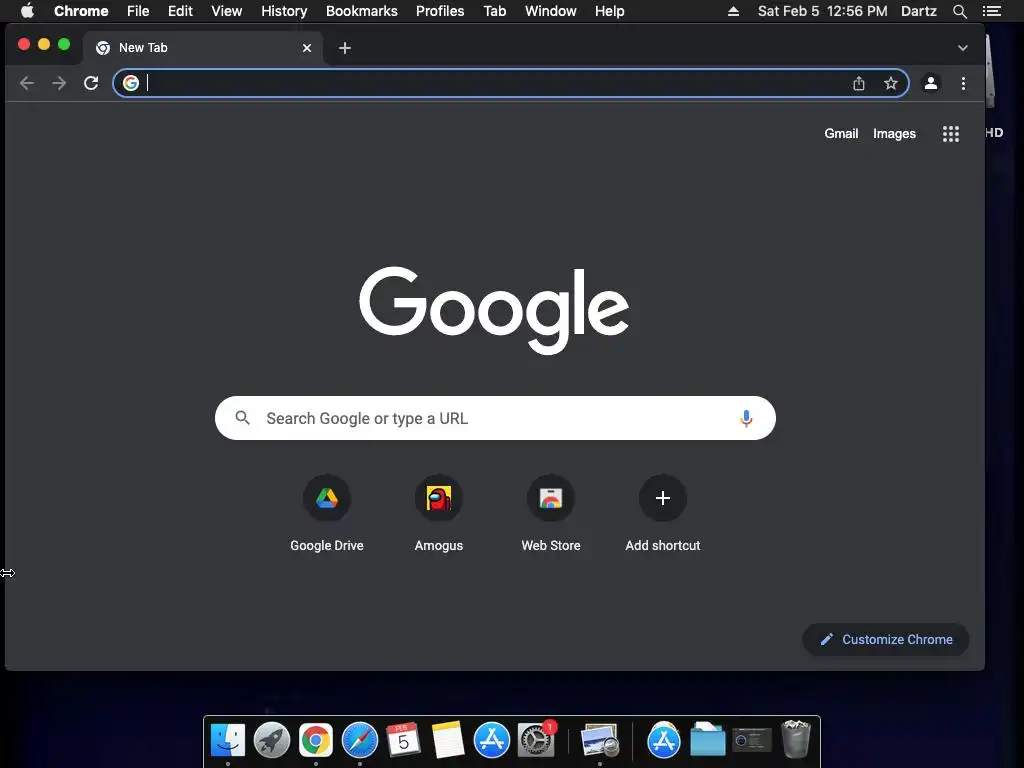
Task: Start voice search with the microphone
Action: point(746,418)
